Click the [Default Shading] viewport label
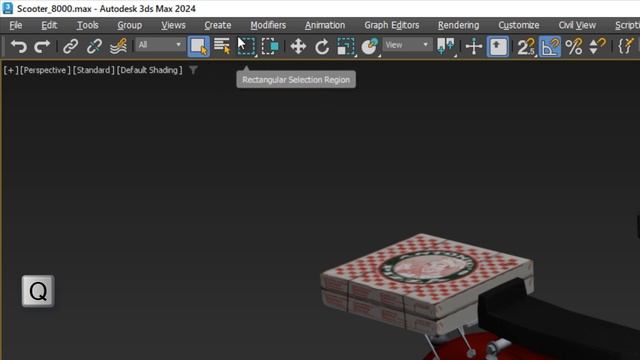 149,70
